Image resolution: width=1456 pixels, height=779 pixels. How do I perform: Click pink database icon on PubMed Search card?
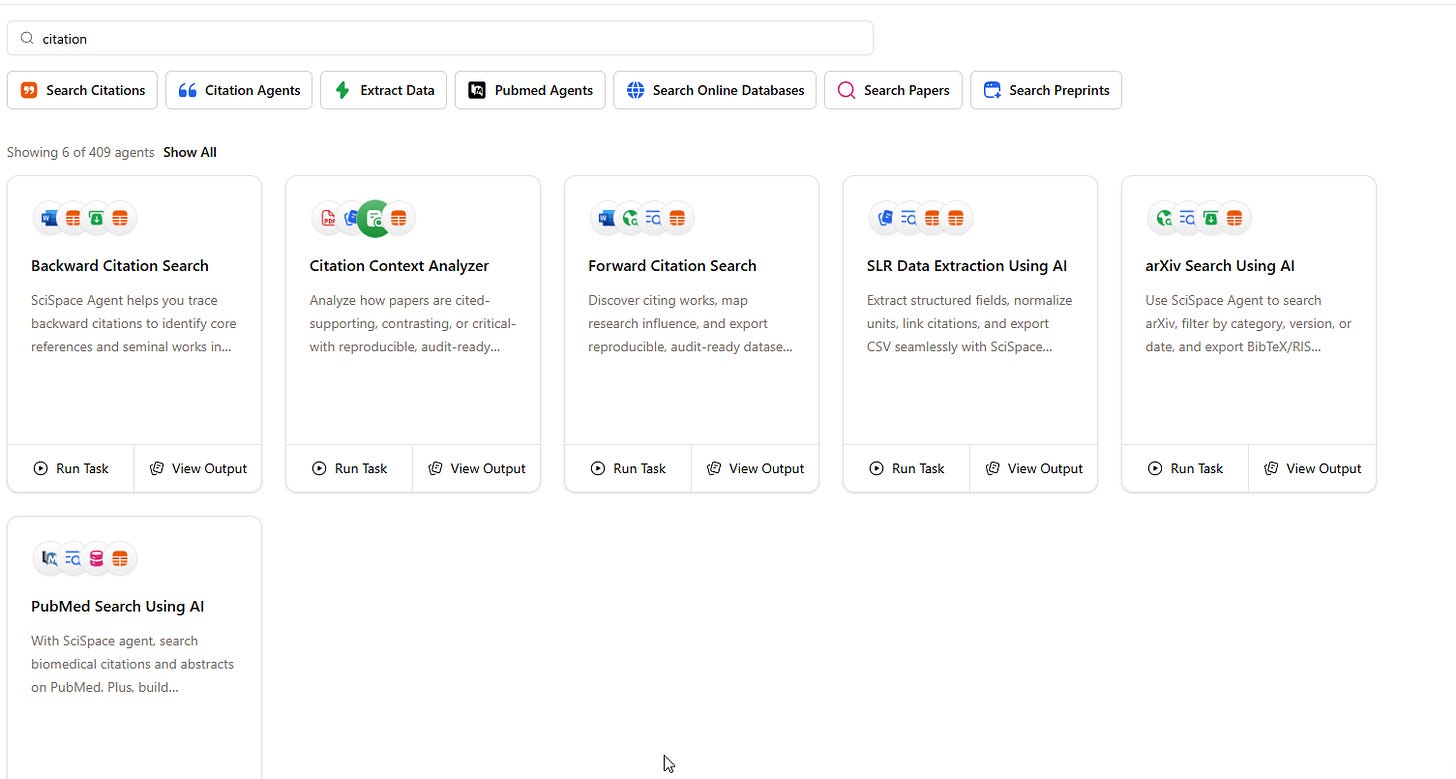[x=97, y=559]
